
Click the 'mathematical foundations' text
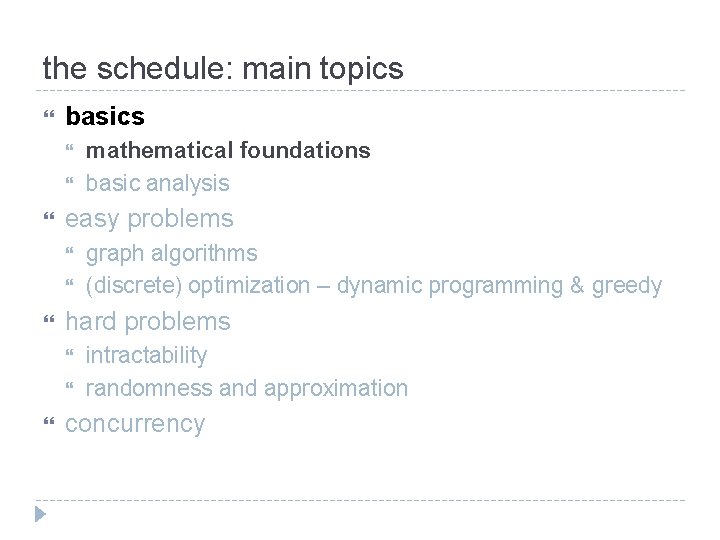(x=228, y=150)
